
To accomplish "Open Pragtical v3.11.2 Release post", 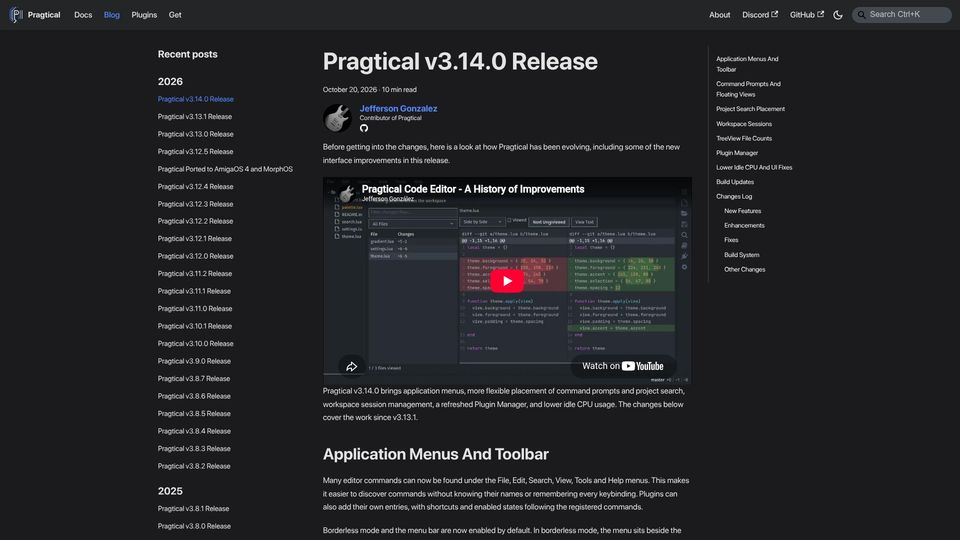I will [x=195, y=274].
